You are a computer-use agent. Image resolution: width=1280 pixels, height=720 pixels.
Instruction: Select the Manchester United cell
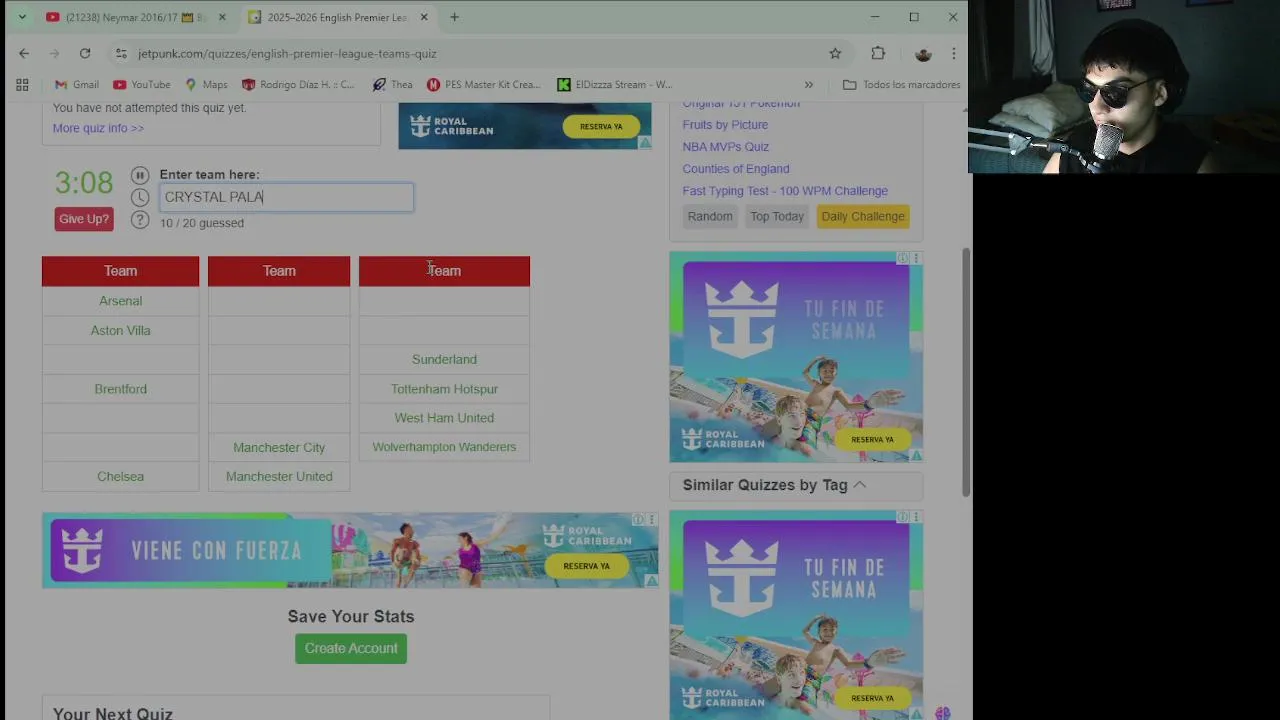click(x=279, y=477)
